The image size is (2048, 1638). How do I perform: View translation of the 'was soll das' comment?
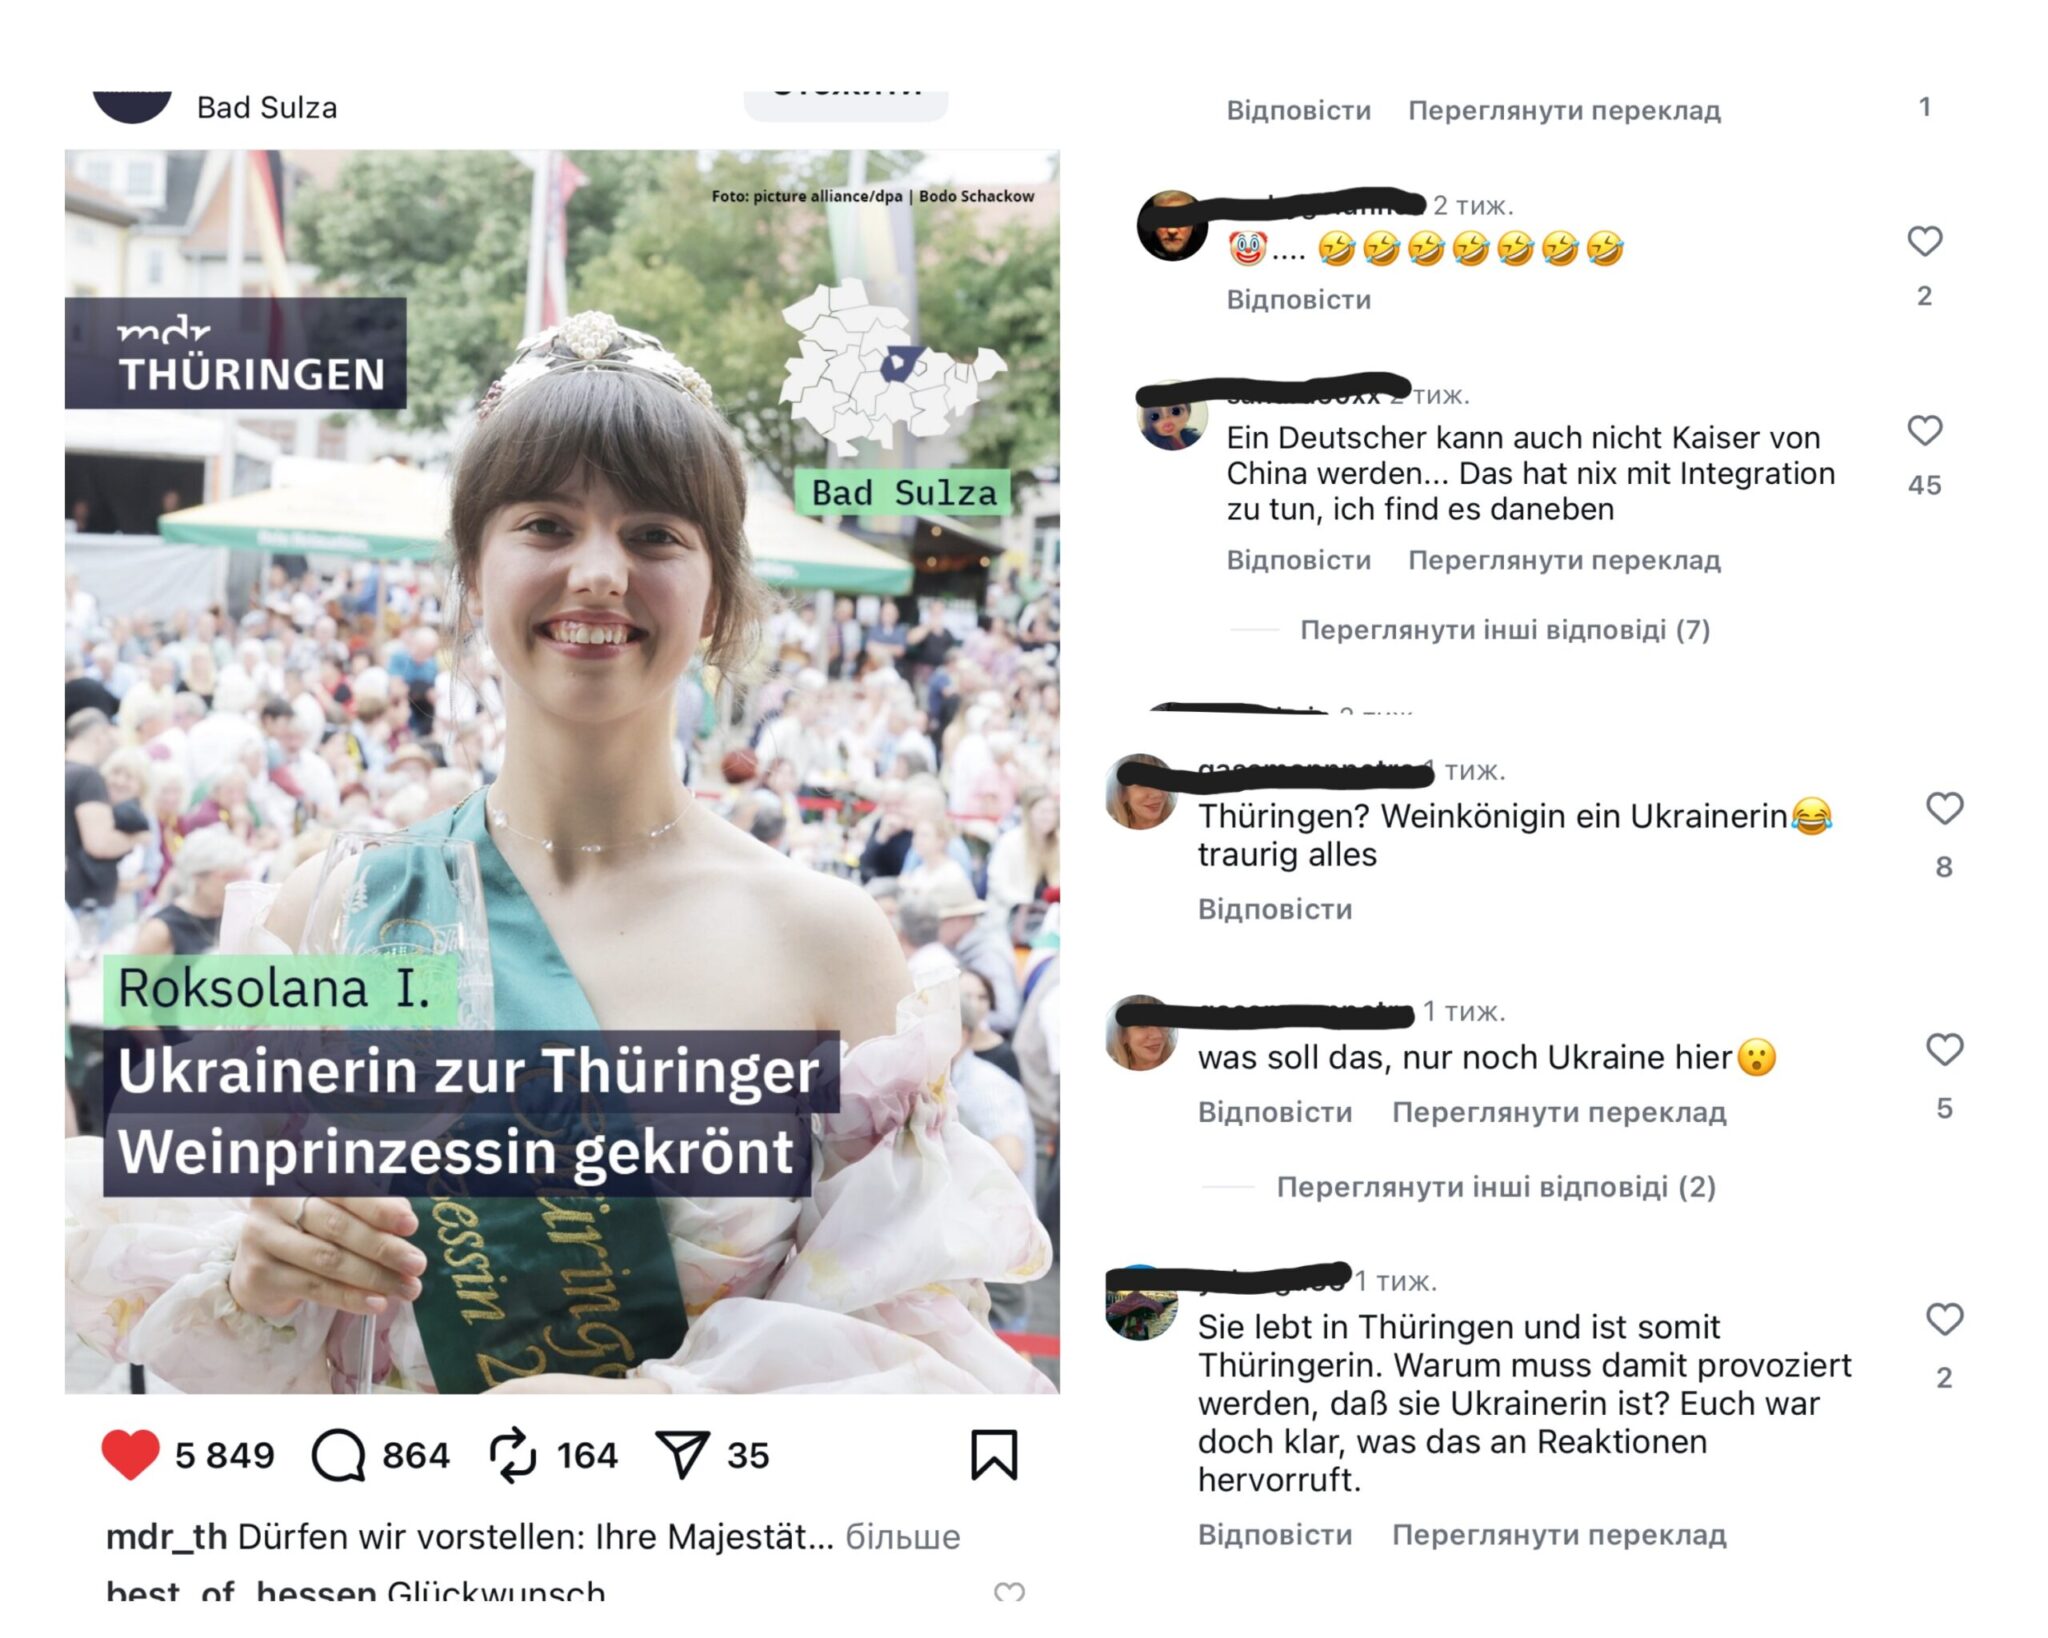point(1559,1112)
